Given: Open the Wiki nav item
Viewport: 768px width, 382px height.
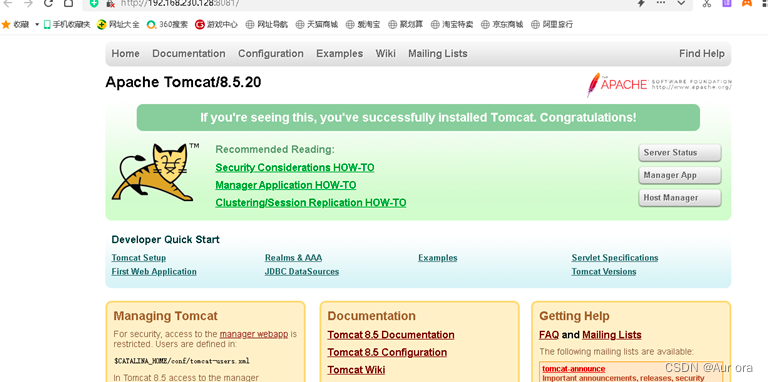Looking at the screenshot, I should pyautogui.click(x=385, y=53).
